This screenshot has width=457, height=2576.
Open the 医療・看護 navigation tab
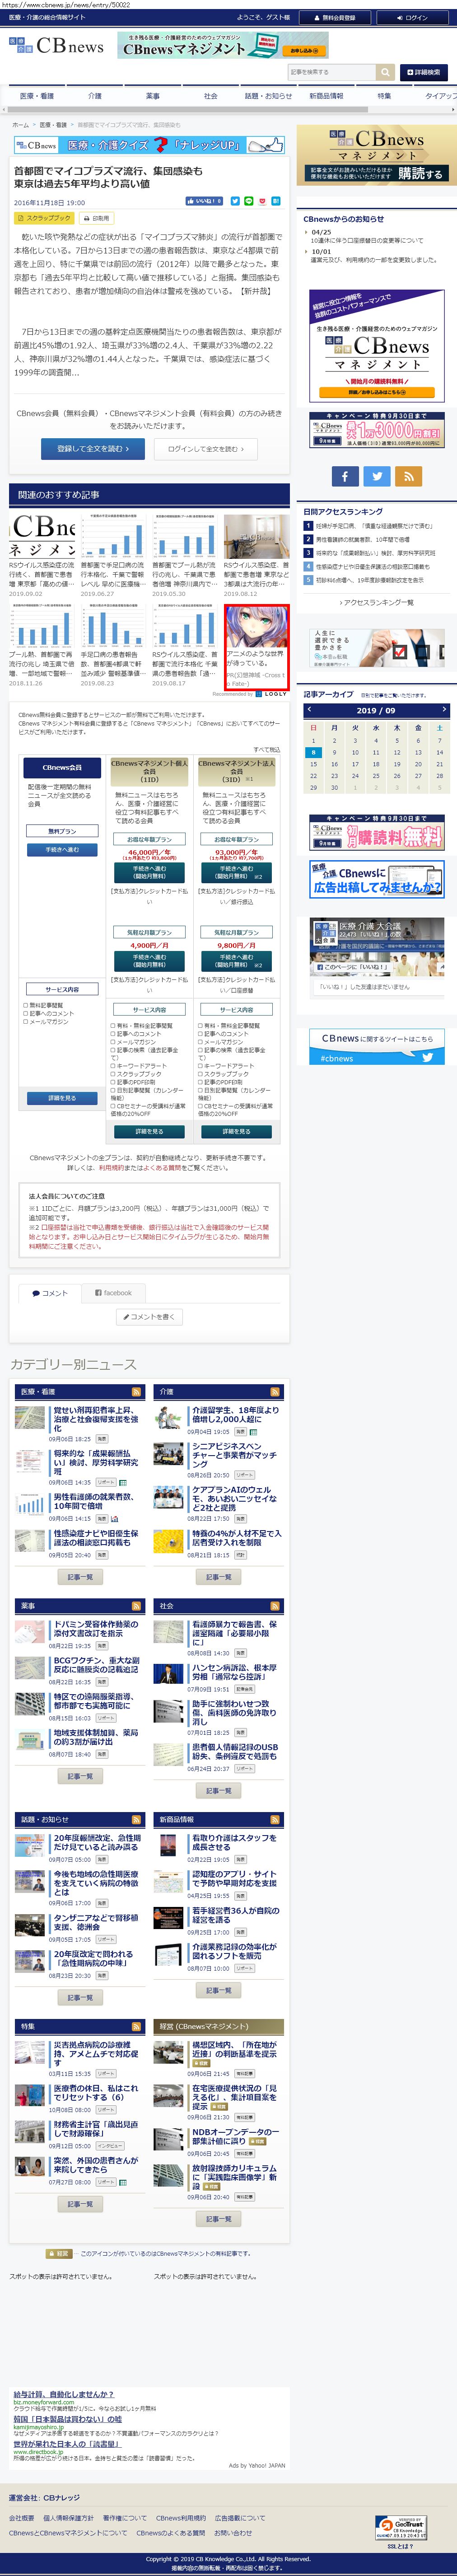tap(37, 96)
